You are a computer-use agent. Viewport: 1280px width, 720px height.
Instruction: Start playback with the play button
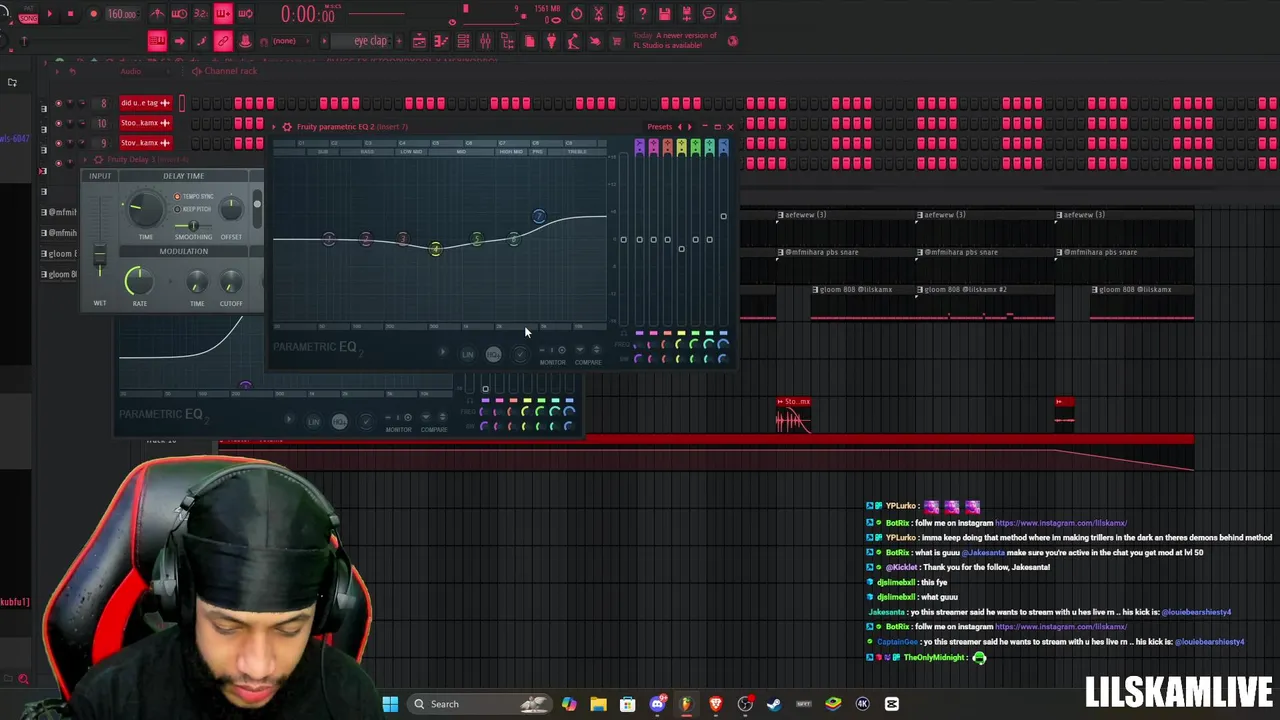click(48, 14)
